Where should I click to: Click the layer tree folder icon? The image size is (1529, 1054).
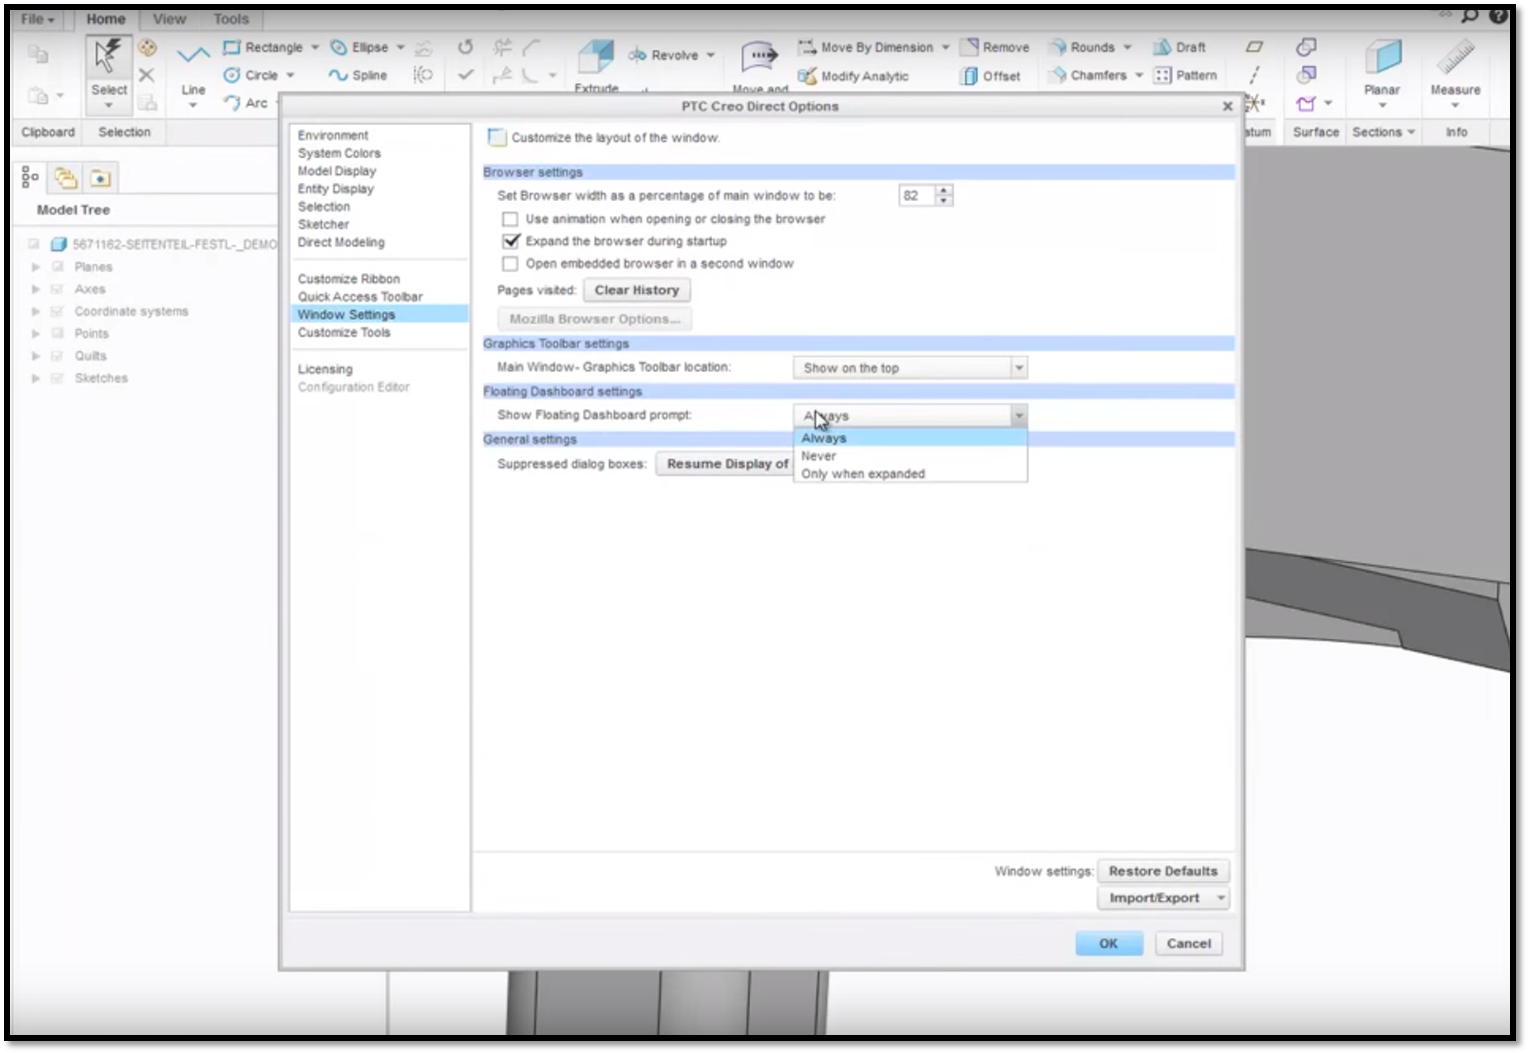(x=66, y=178)
